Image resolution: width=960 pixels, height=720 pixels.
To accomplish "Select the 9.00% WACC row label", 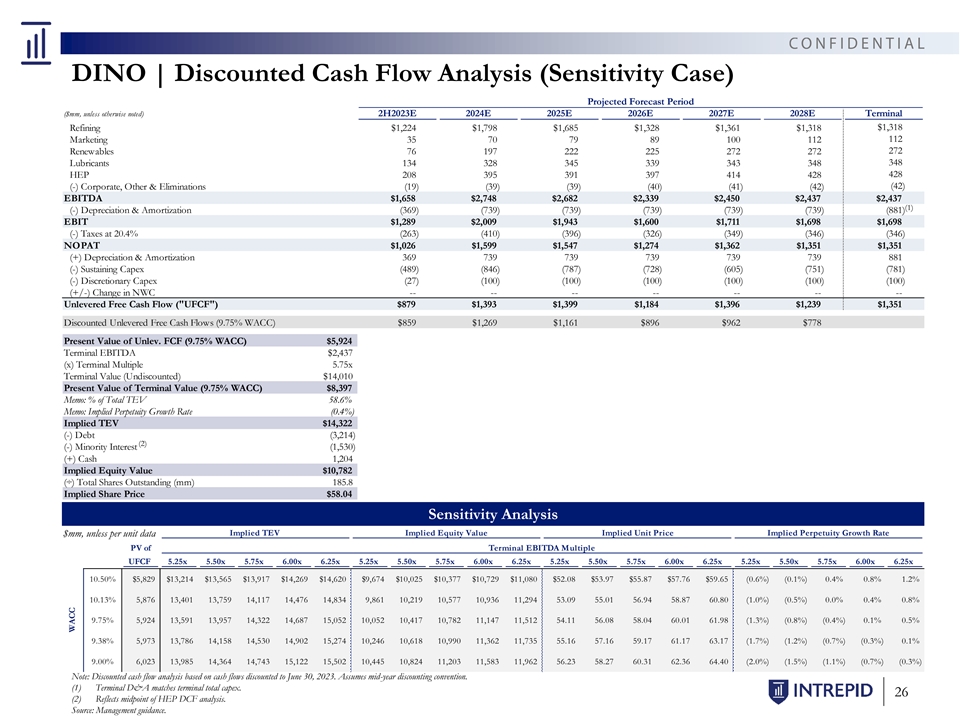I will coord(102,662).
